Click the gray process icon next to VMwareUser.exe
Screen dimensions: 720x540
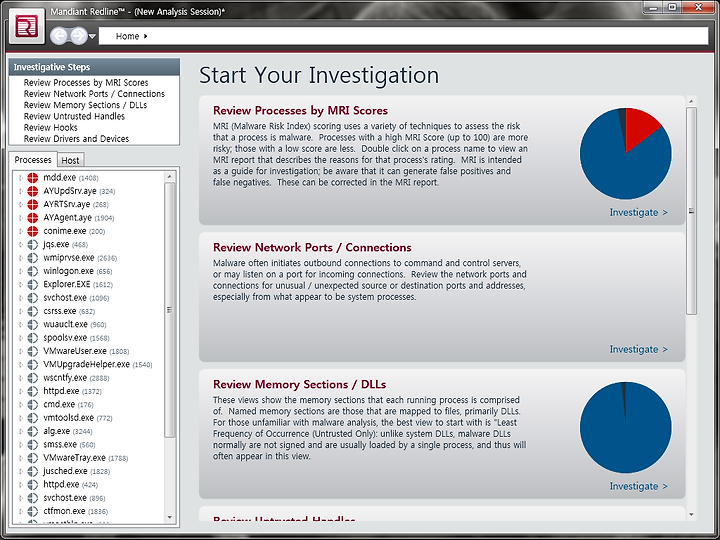[33, 351]
